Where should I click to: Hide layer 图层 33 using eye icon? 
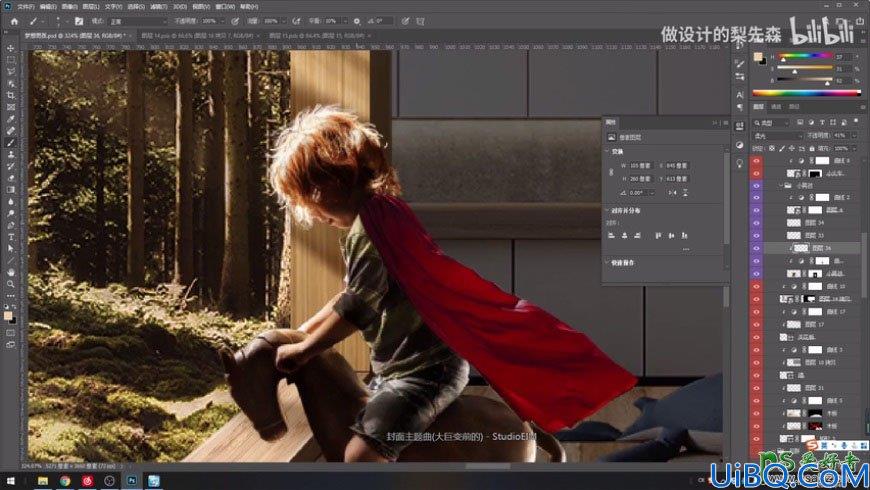(x=756, y=235)
